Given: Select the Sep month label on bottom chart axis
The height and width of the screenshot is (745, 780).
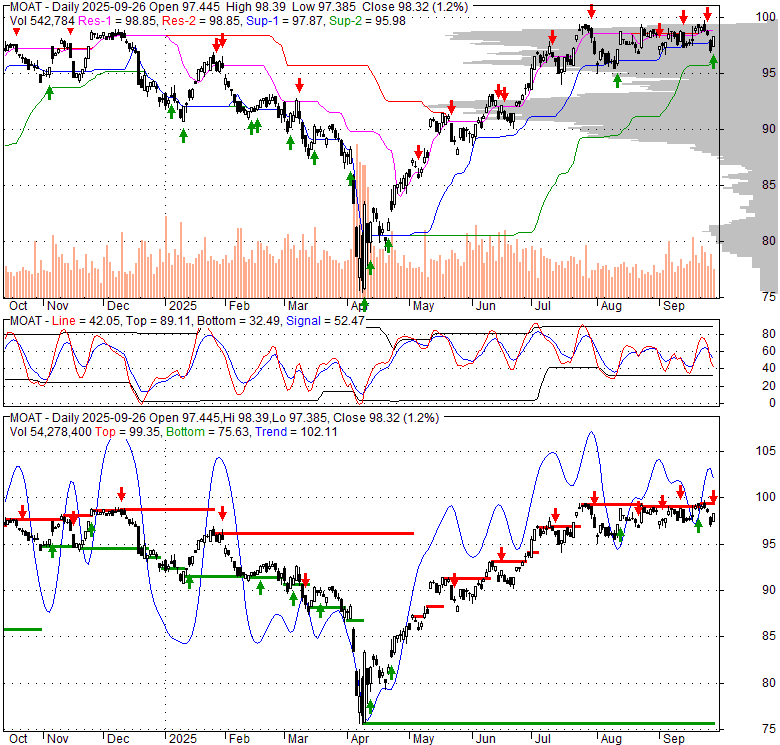Looking at the screenshot, I should pyautogui.click(x=674, y=739).
